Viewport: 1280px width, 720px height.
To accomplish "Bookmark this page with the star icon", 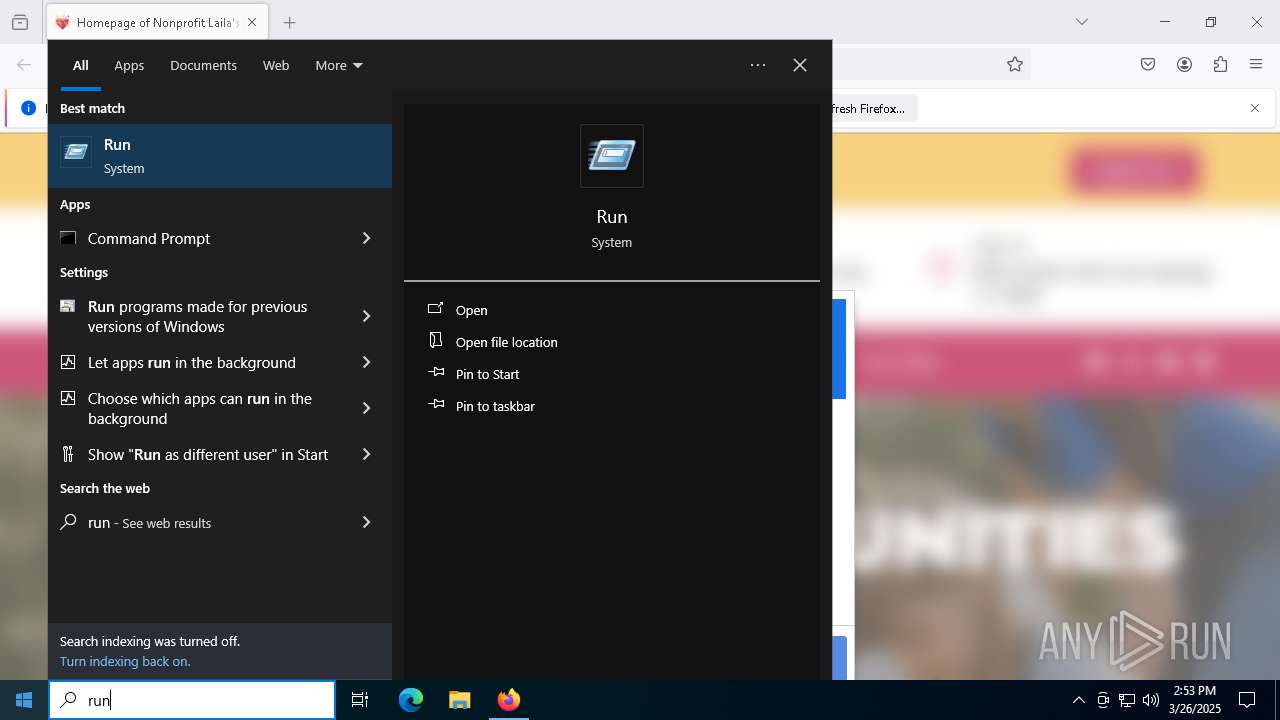I will [1015, 64].
